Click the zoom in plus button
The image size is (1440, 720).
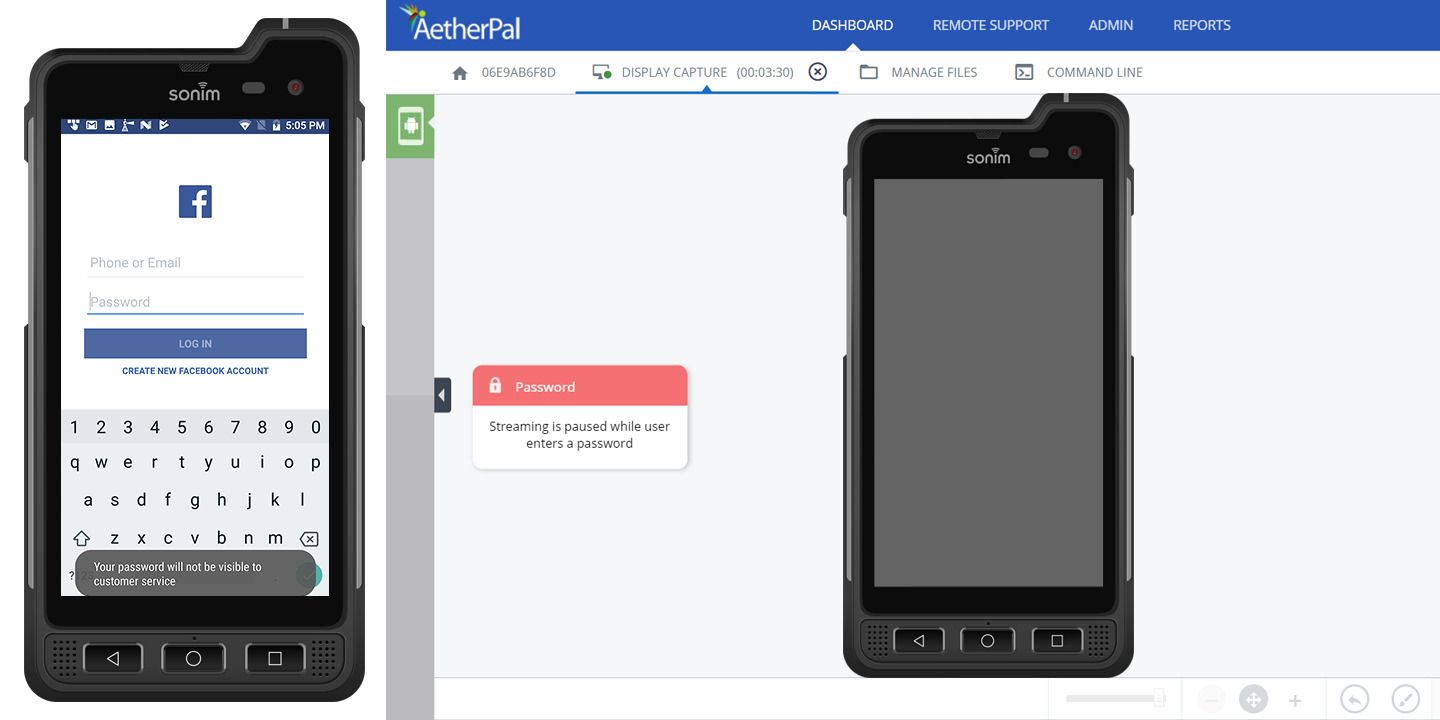point(1295,700)
